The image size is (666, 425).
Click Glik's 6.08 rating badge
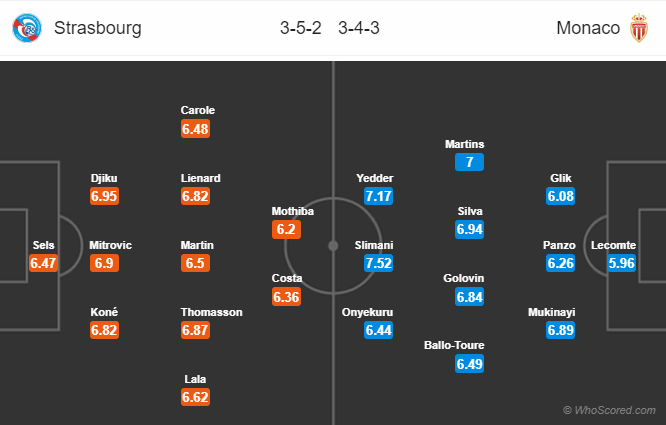point(561,196)
